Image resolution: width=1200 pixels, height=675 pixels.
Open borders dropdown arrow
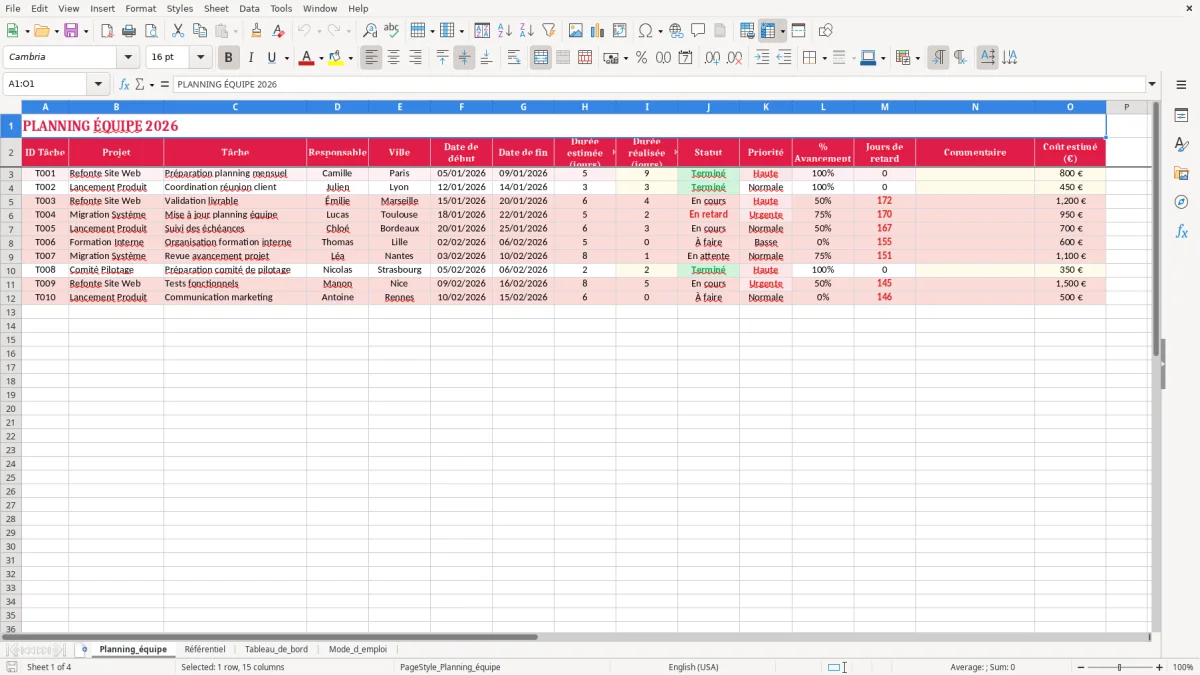(x=824, y=58)
